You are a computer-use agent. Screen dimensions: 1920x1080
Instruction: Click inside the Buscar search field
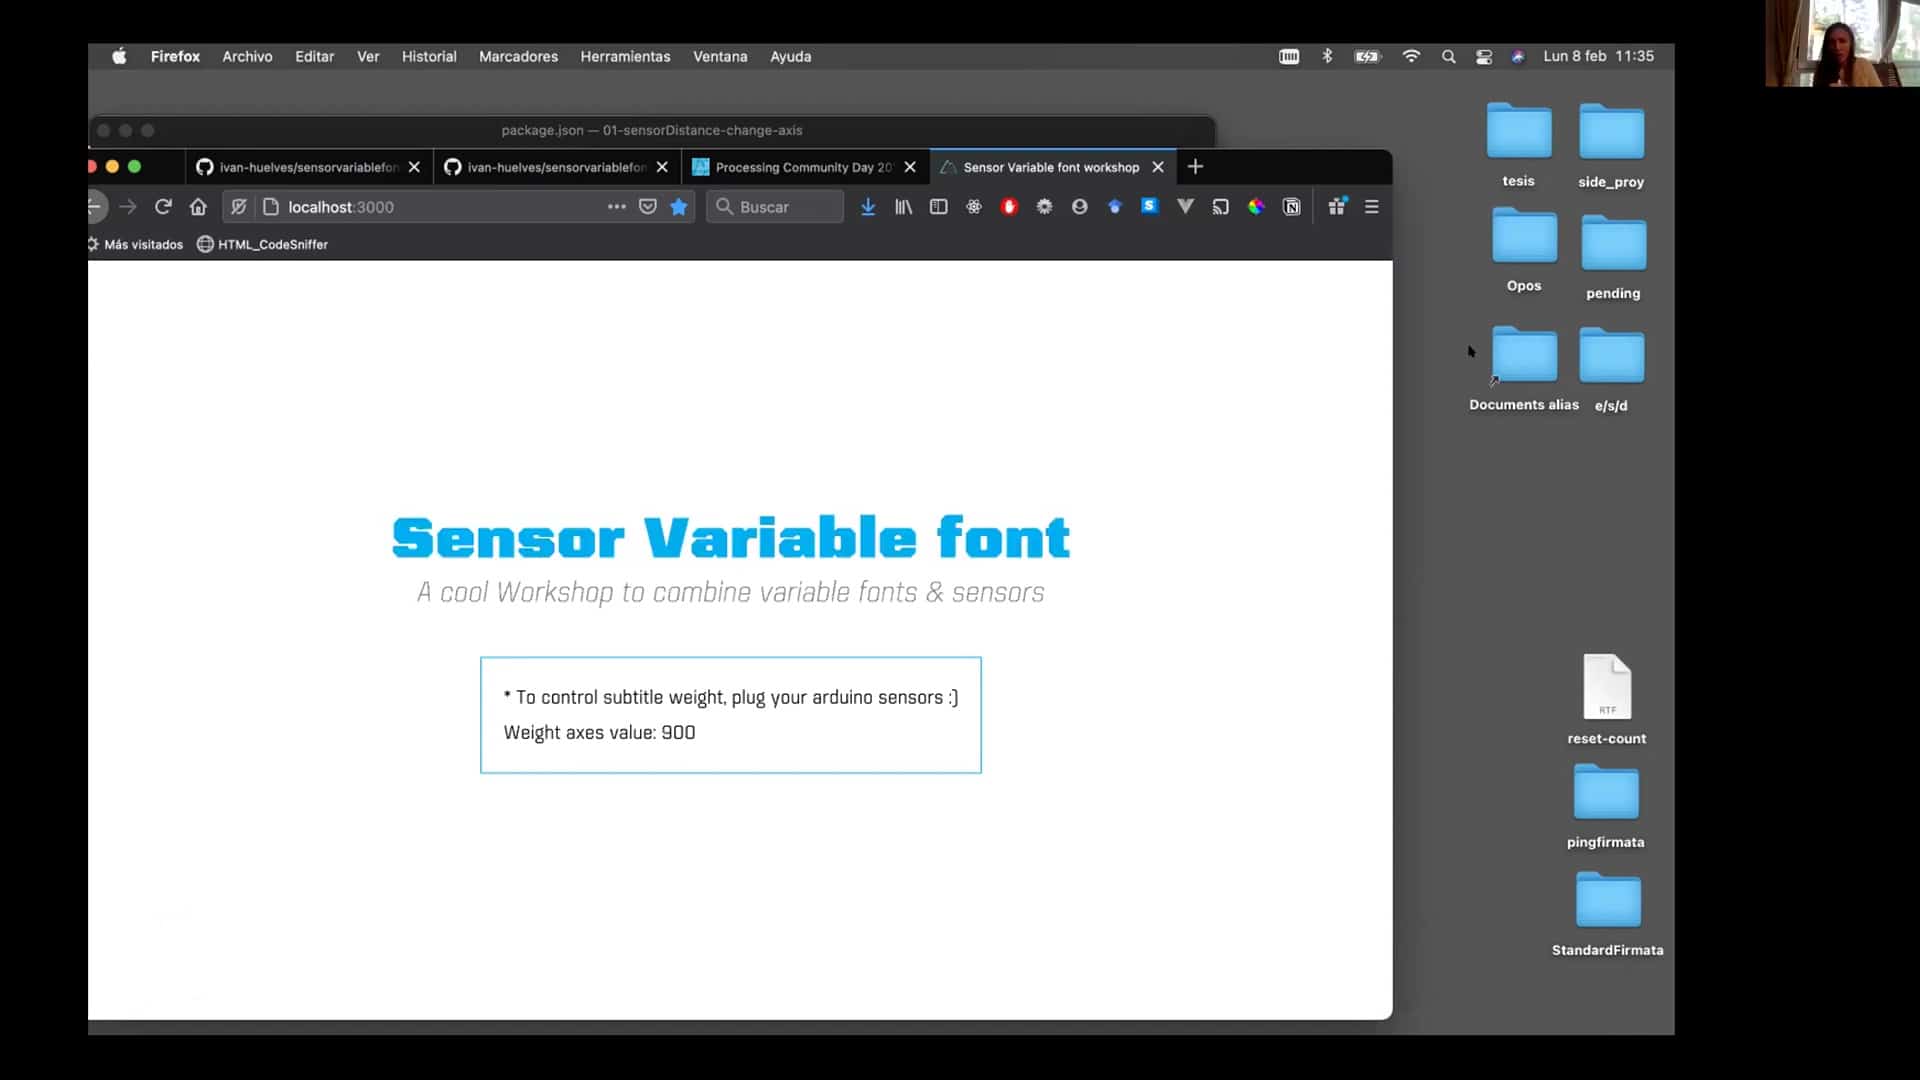(785, 206)
